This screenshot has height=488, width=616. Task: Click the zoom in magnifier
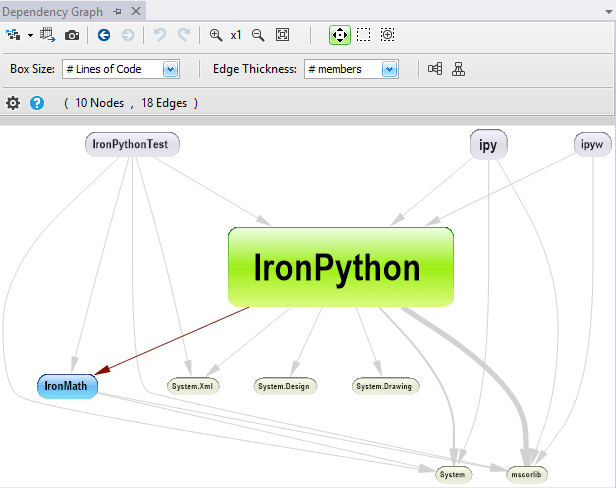215,35
